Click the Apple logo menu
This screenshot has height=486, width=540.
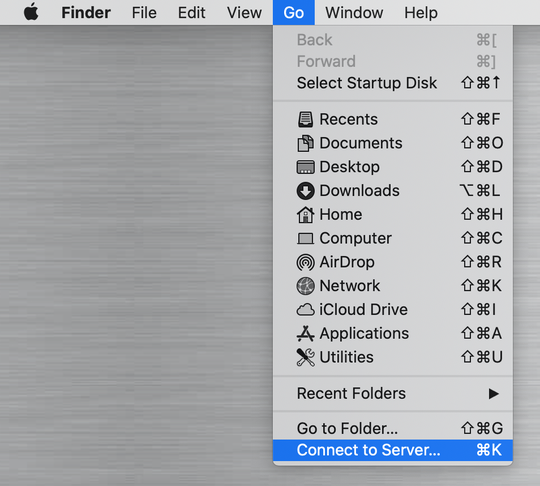[x=31, y=12]
